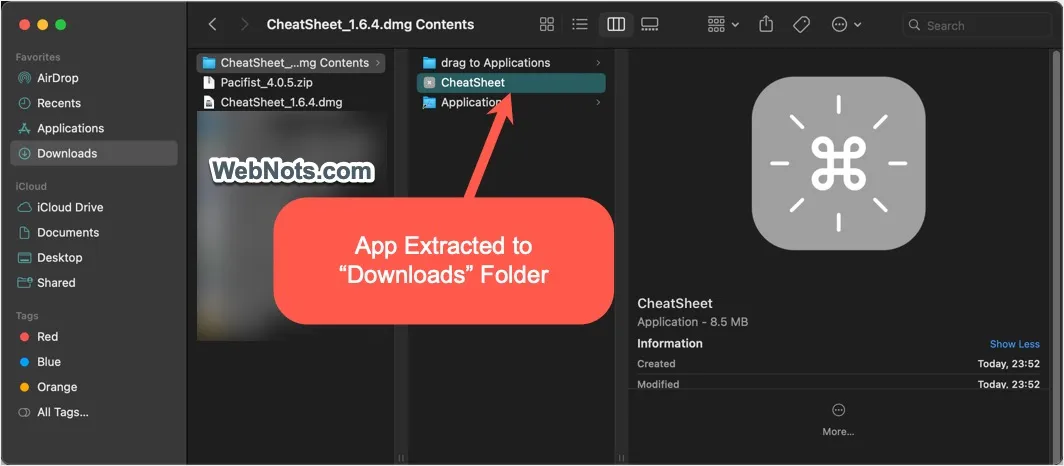Select column view mode
Image resolution: width=1064 pixels, height=466 pixels.
point(616,25)
